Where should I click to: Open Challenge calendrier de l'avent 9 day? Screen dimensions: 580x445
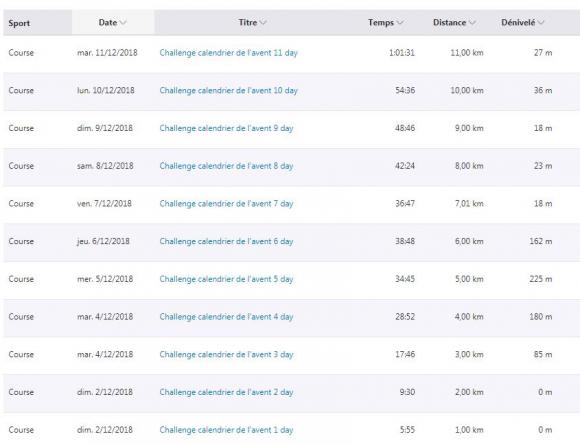[x=226, y=128]
